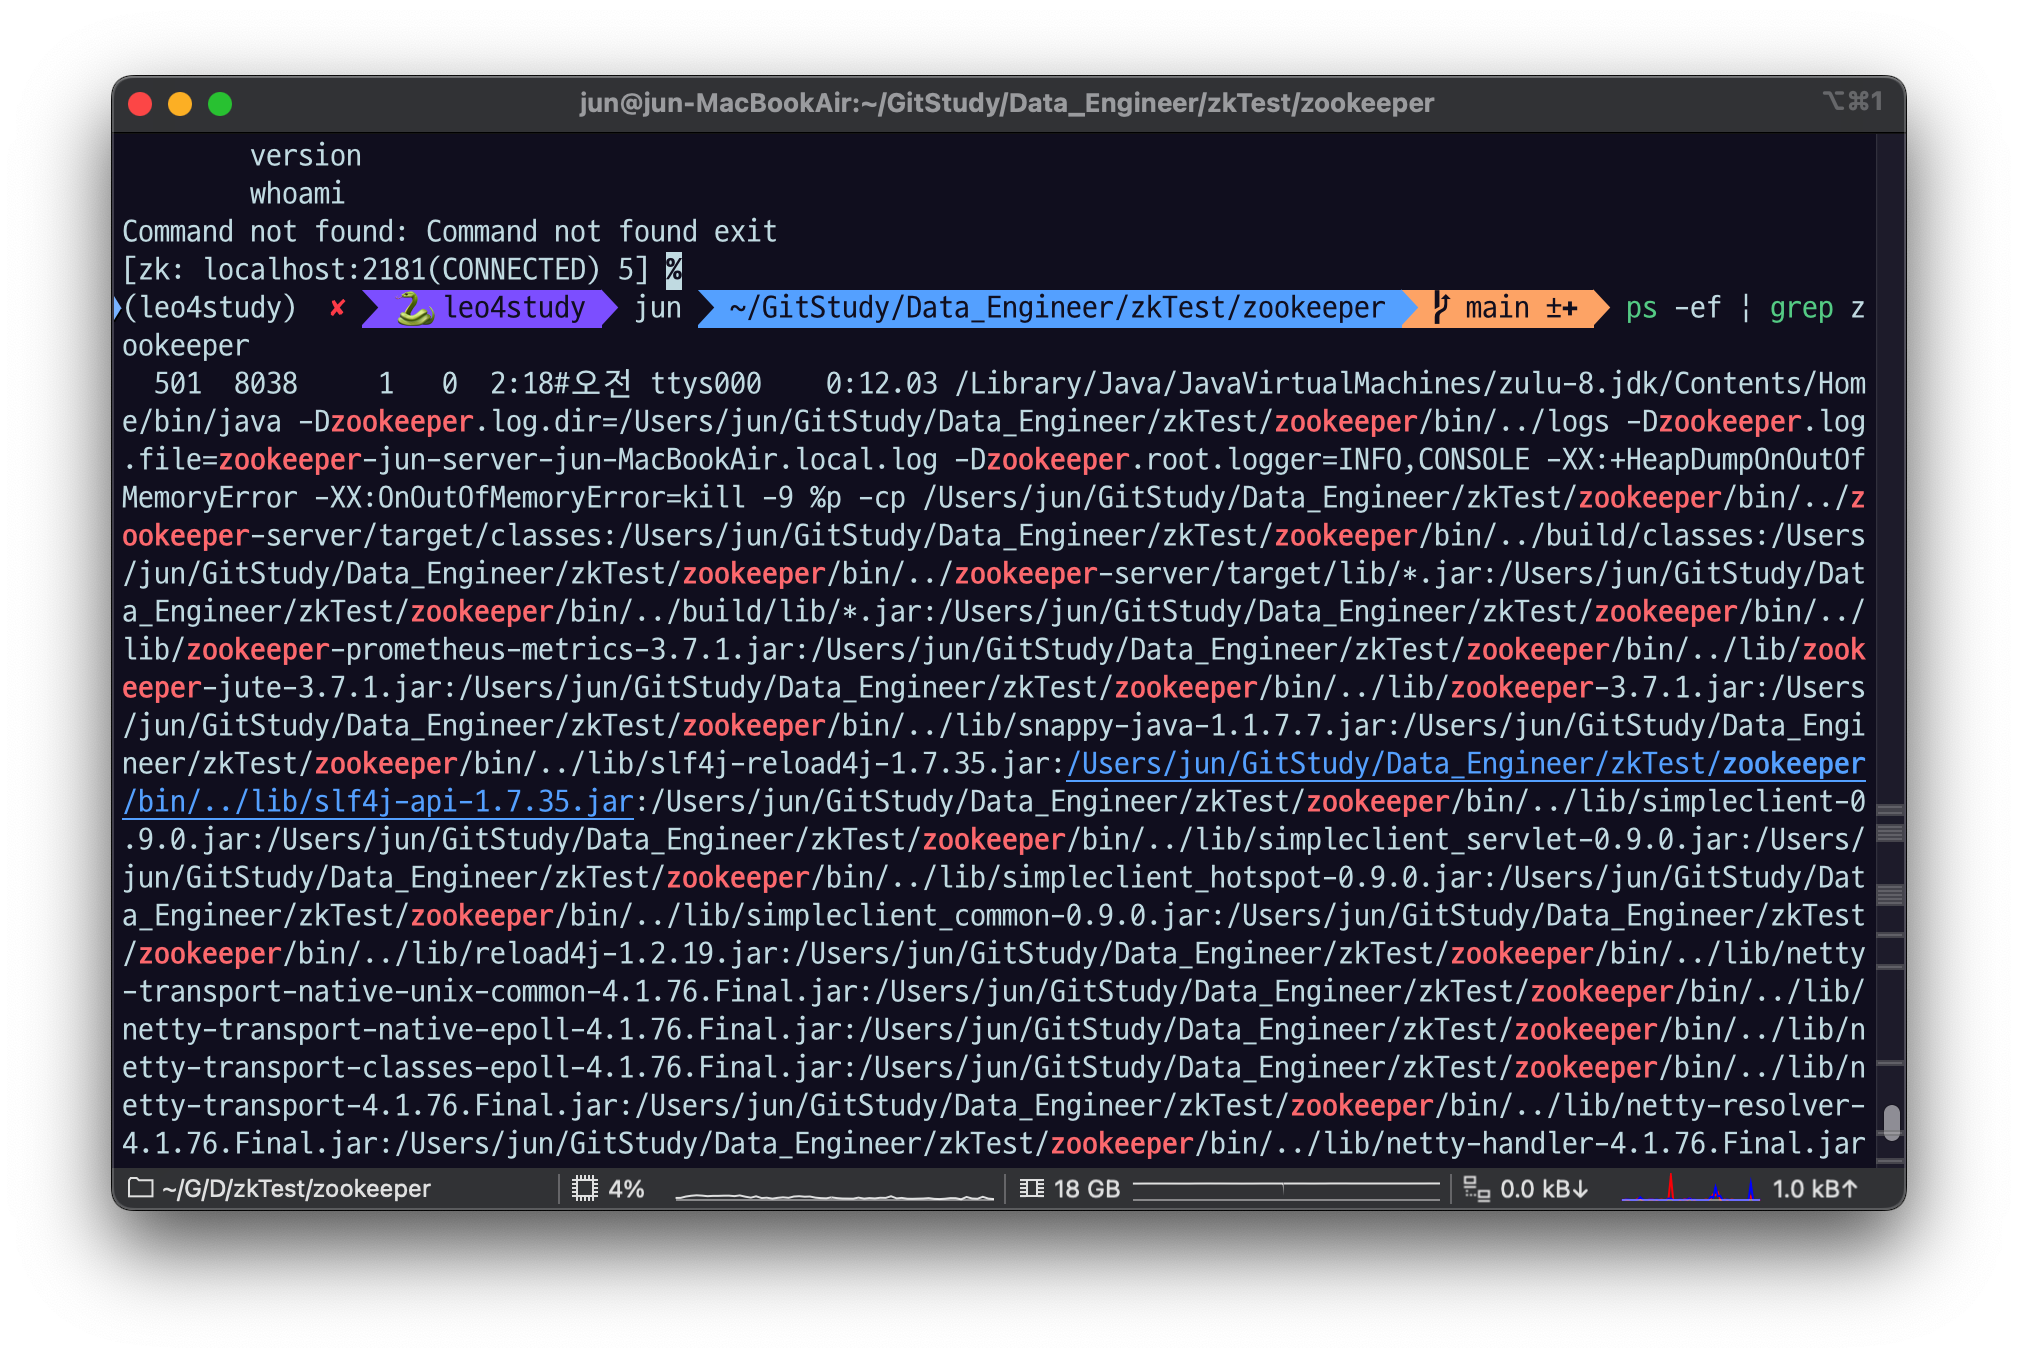This screenshot has height=1358, width=2018.
Task: Click the ⌥⌘1 window shortcut indicator
Action: pyautogui.click(x=1852, y=102)
